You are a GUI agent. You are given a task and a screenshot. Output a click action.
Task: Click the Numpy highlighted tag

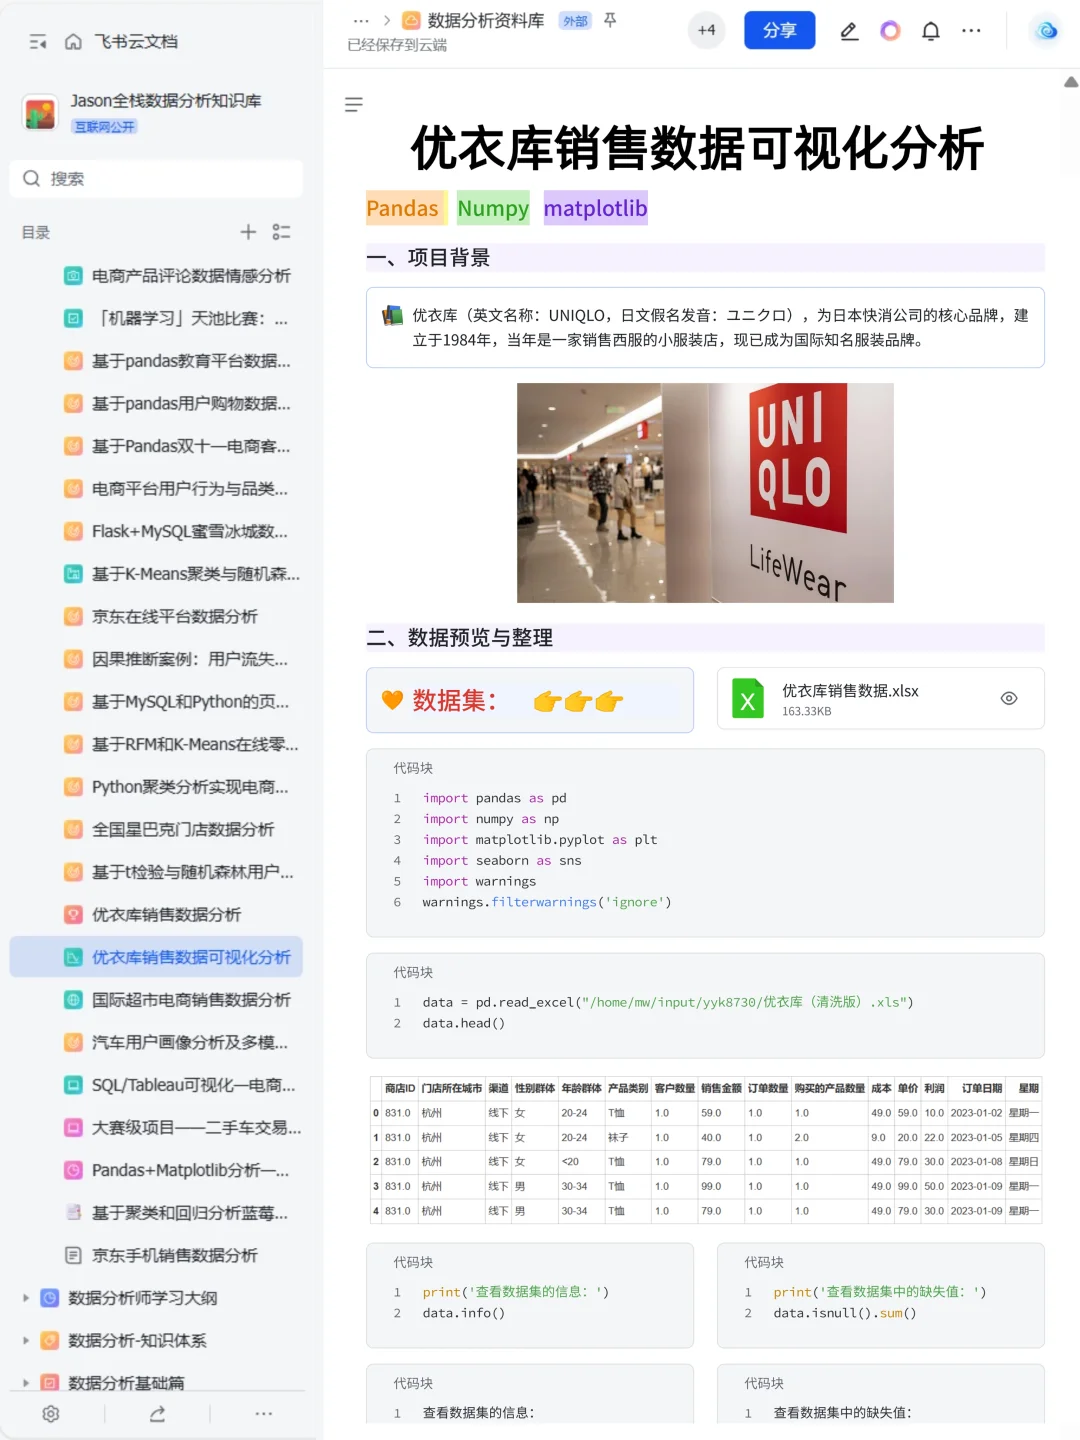[x=493, y=208]
